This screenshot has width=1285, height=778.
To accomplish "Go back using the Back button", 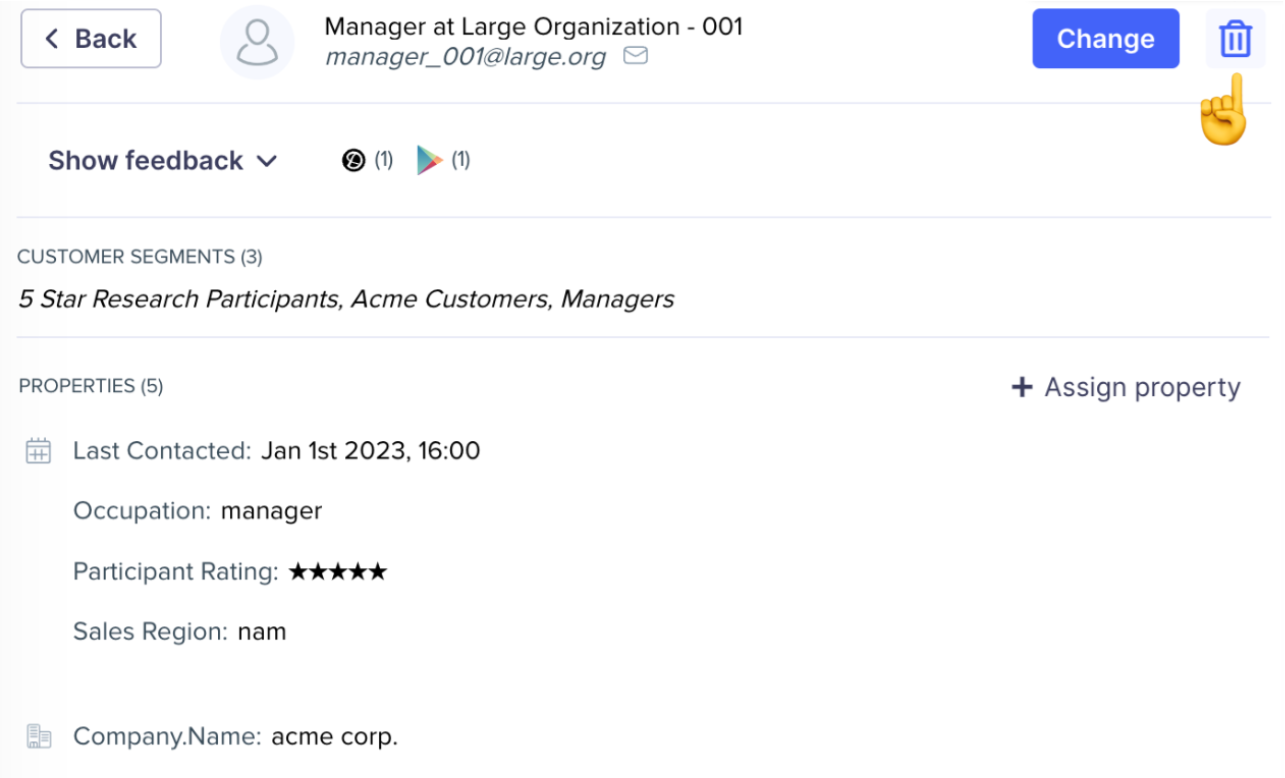I will point(91,39).
